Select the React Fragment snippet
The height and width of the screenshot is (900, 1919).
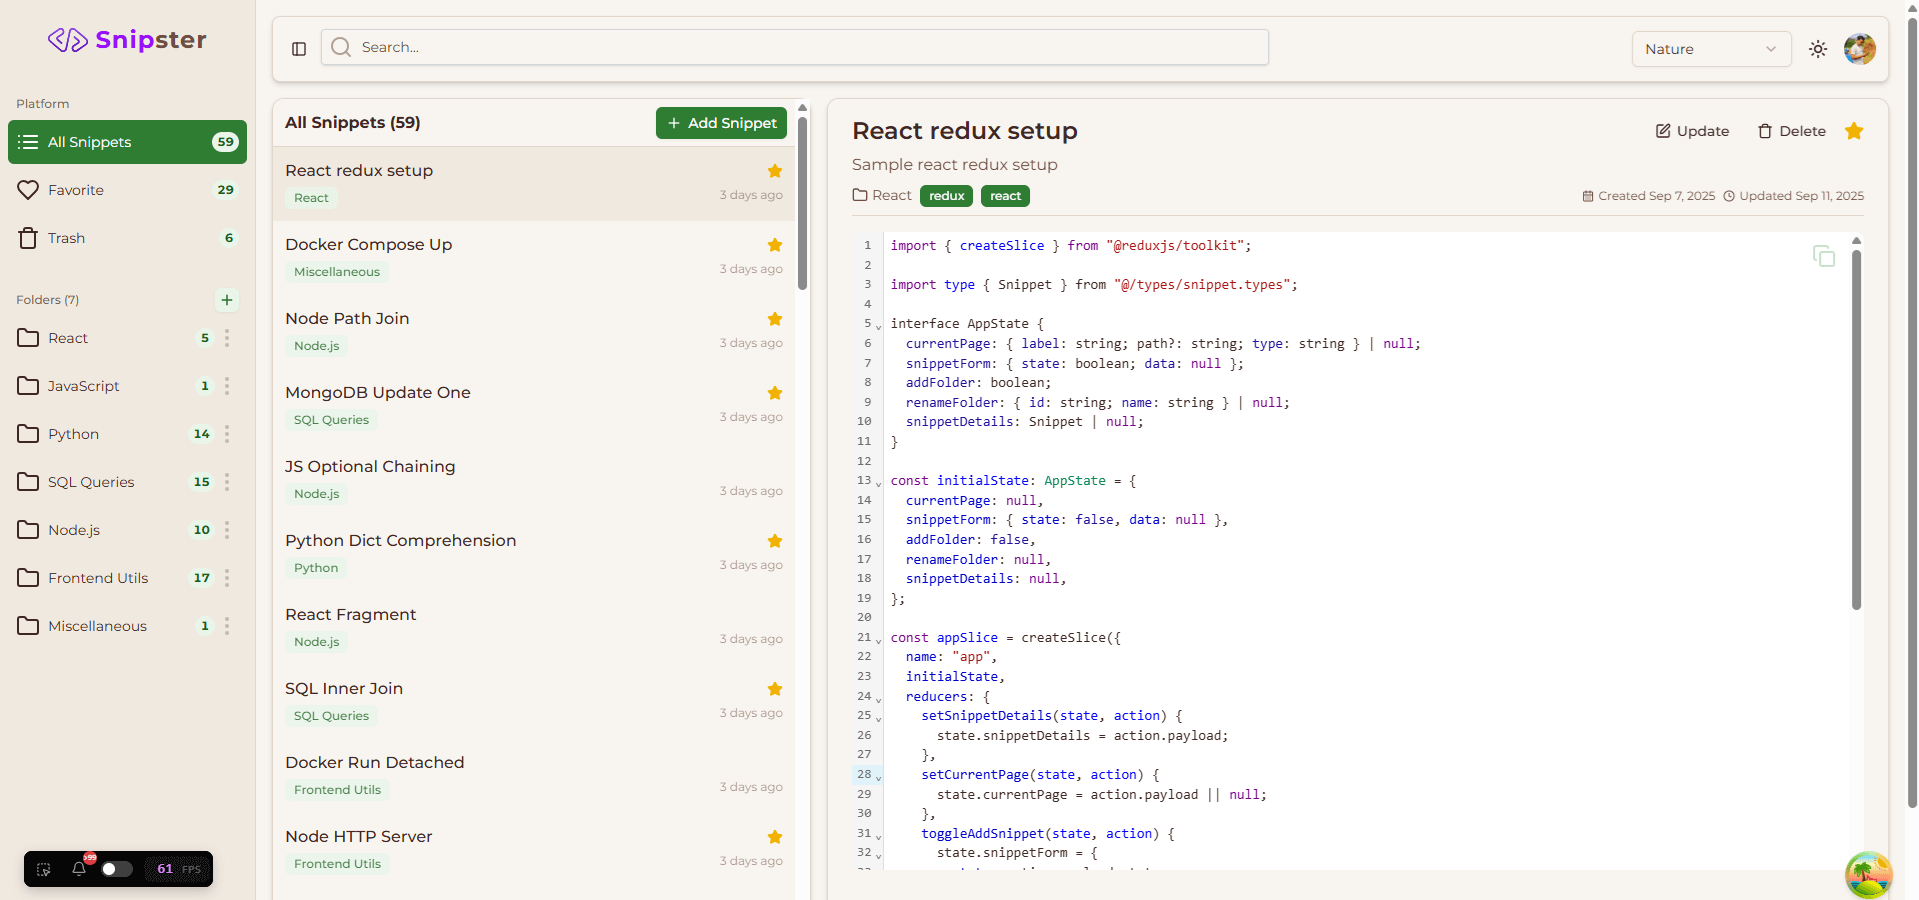click(x=534, y=628)
